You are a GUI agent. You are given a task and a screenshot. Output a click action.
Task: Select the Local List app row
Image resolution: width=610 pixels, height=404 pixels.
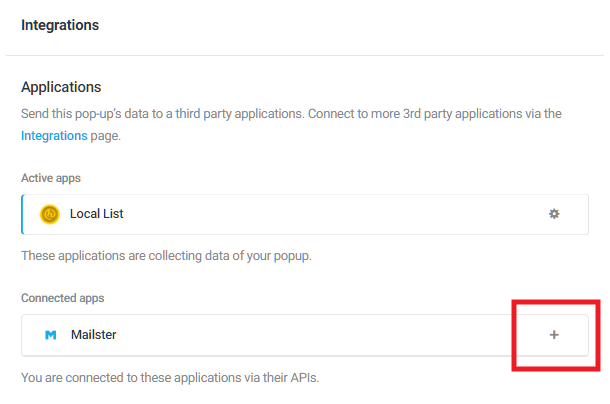305,214
